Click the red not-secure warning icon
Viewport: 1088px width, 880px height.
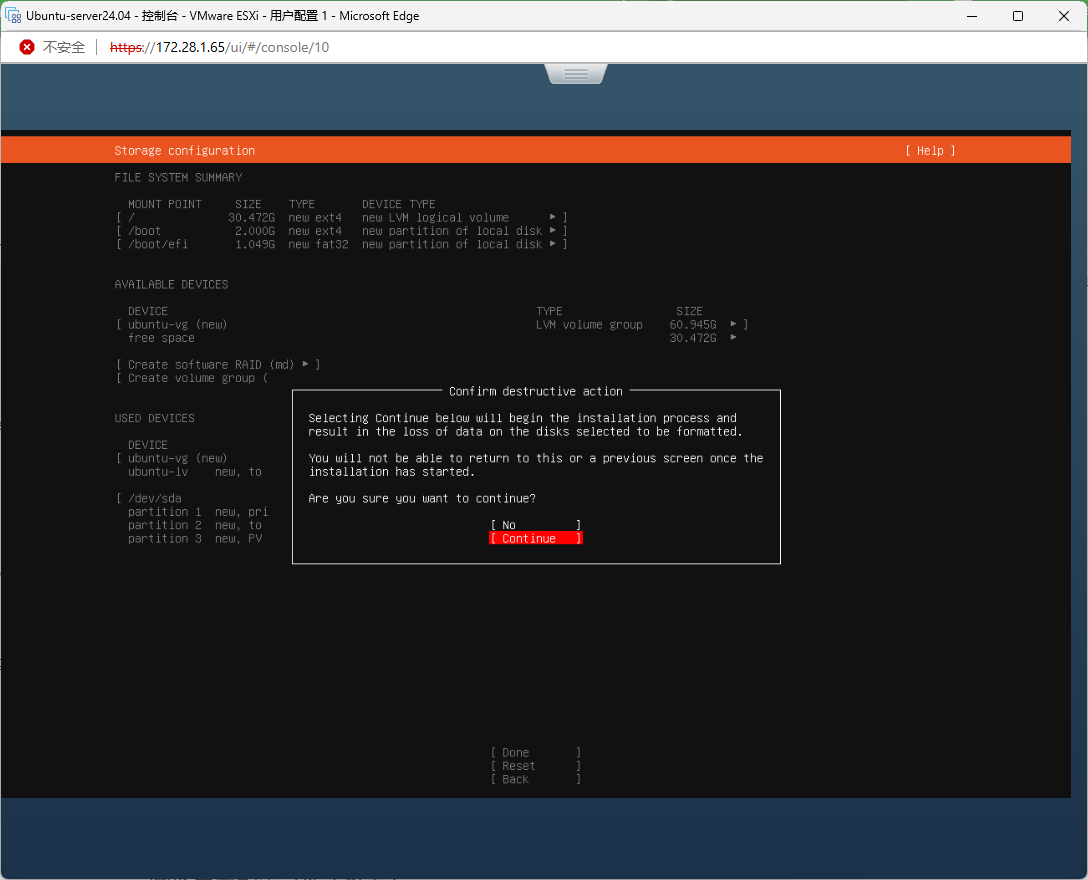27,47
